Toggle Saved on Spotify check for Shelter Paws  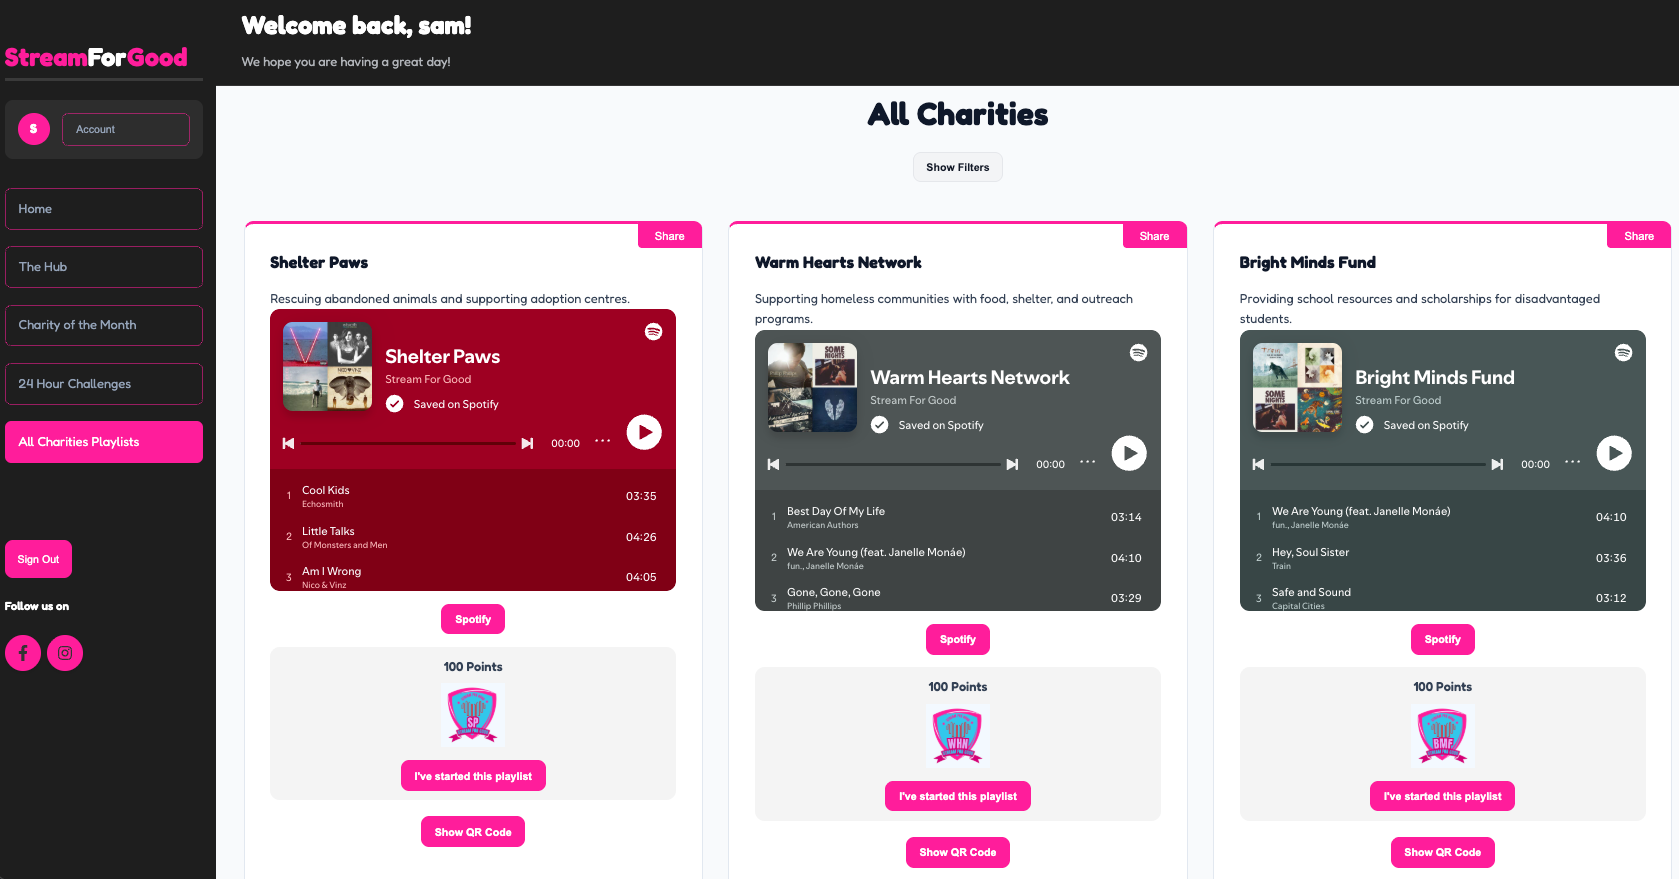(x=395, y=404)
